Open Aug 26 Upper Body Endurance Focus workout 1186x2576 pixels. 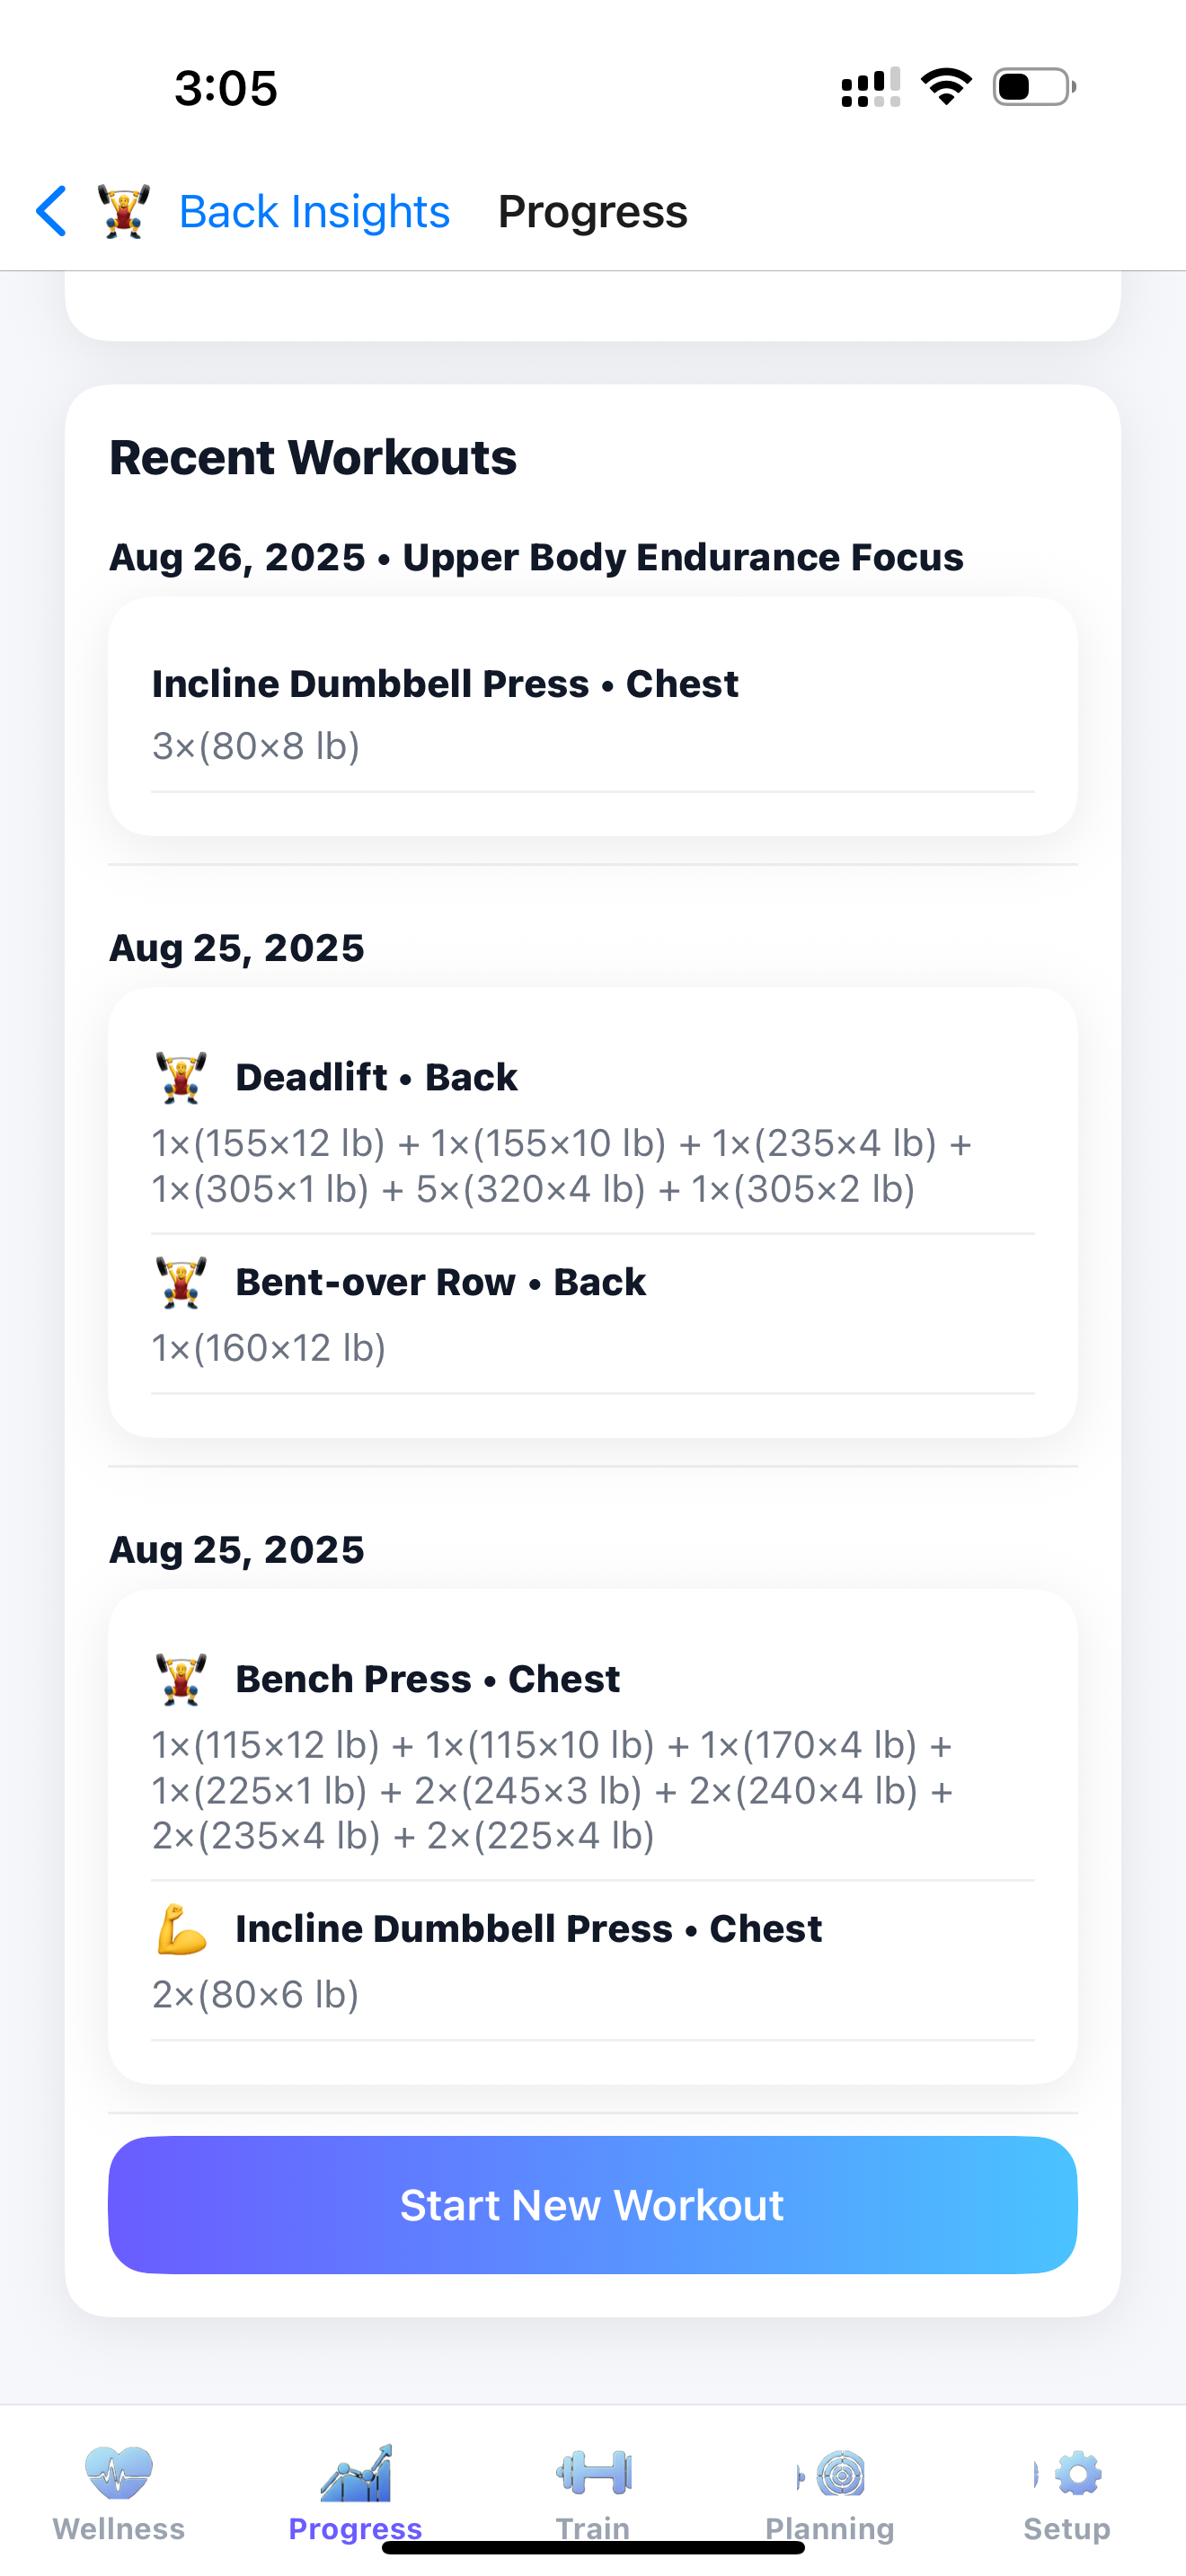pos(536,557)
